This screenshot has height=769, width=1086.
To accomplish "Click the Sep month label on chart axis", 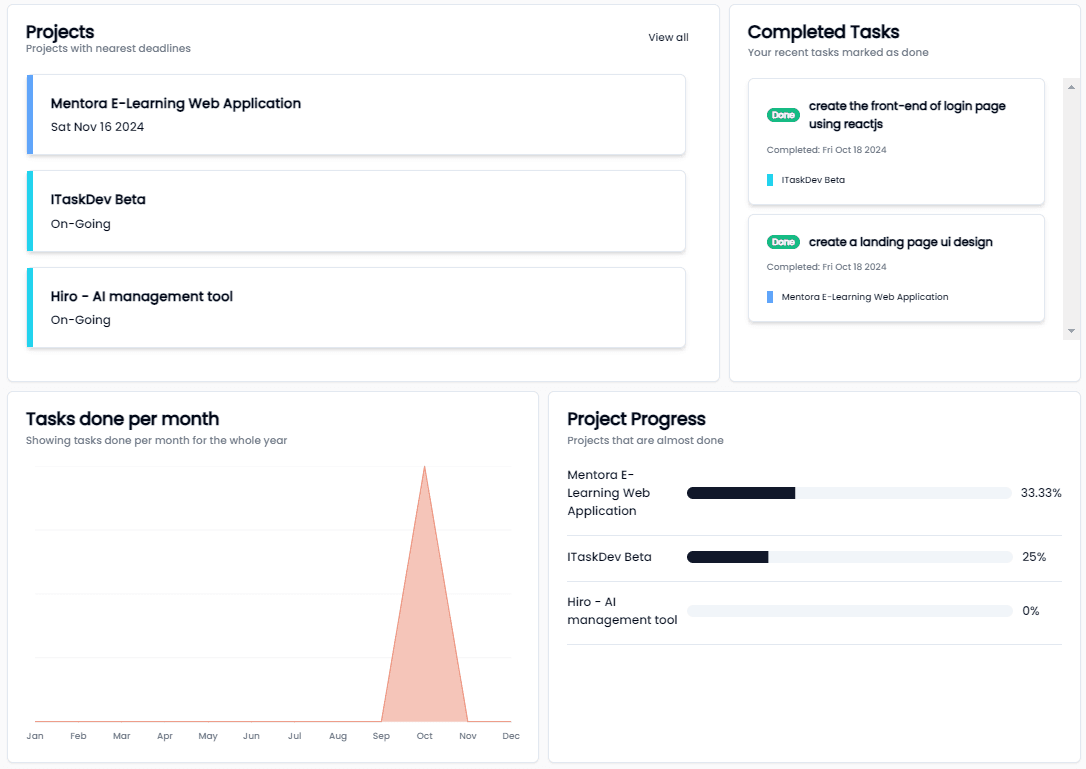I will point(381,736).
